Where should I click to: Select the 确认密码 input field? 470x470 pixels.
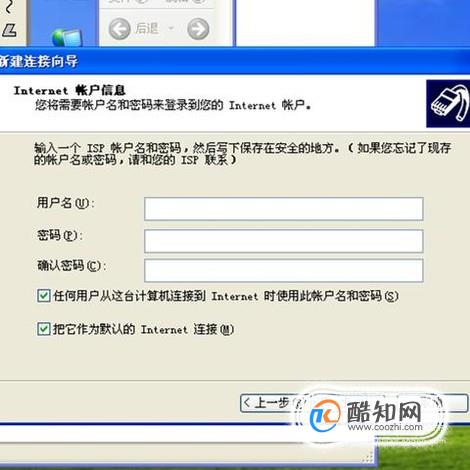[284, 270]
